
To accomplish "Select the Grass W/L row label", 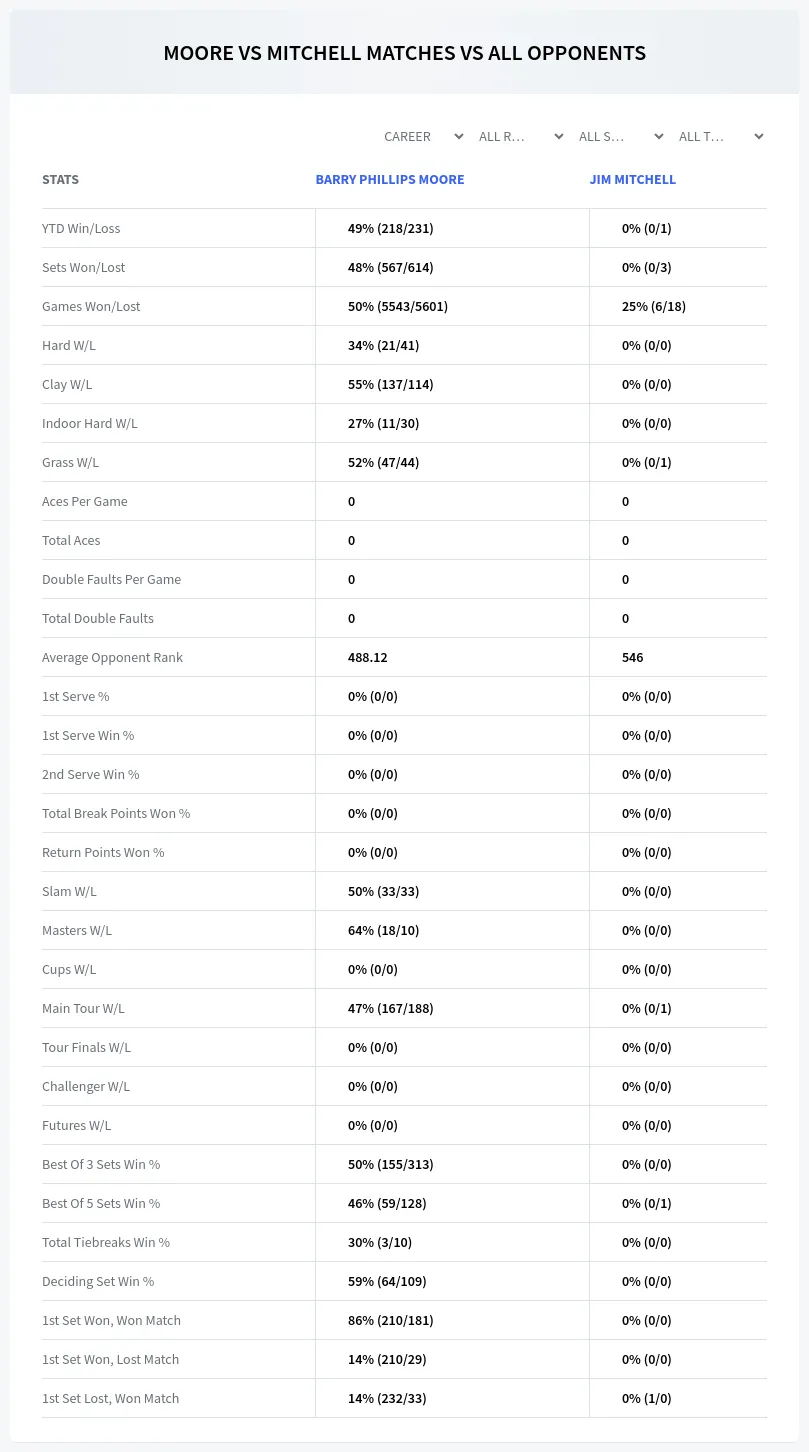I will tap(71, 463).
